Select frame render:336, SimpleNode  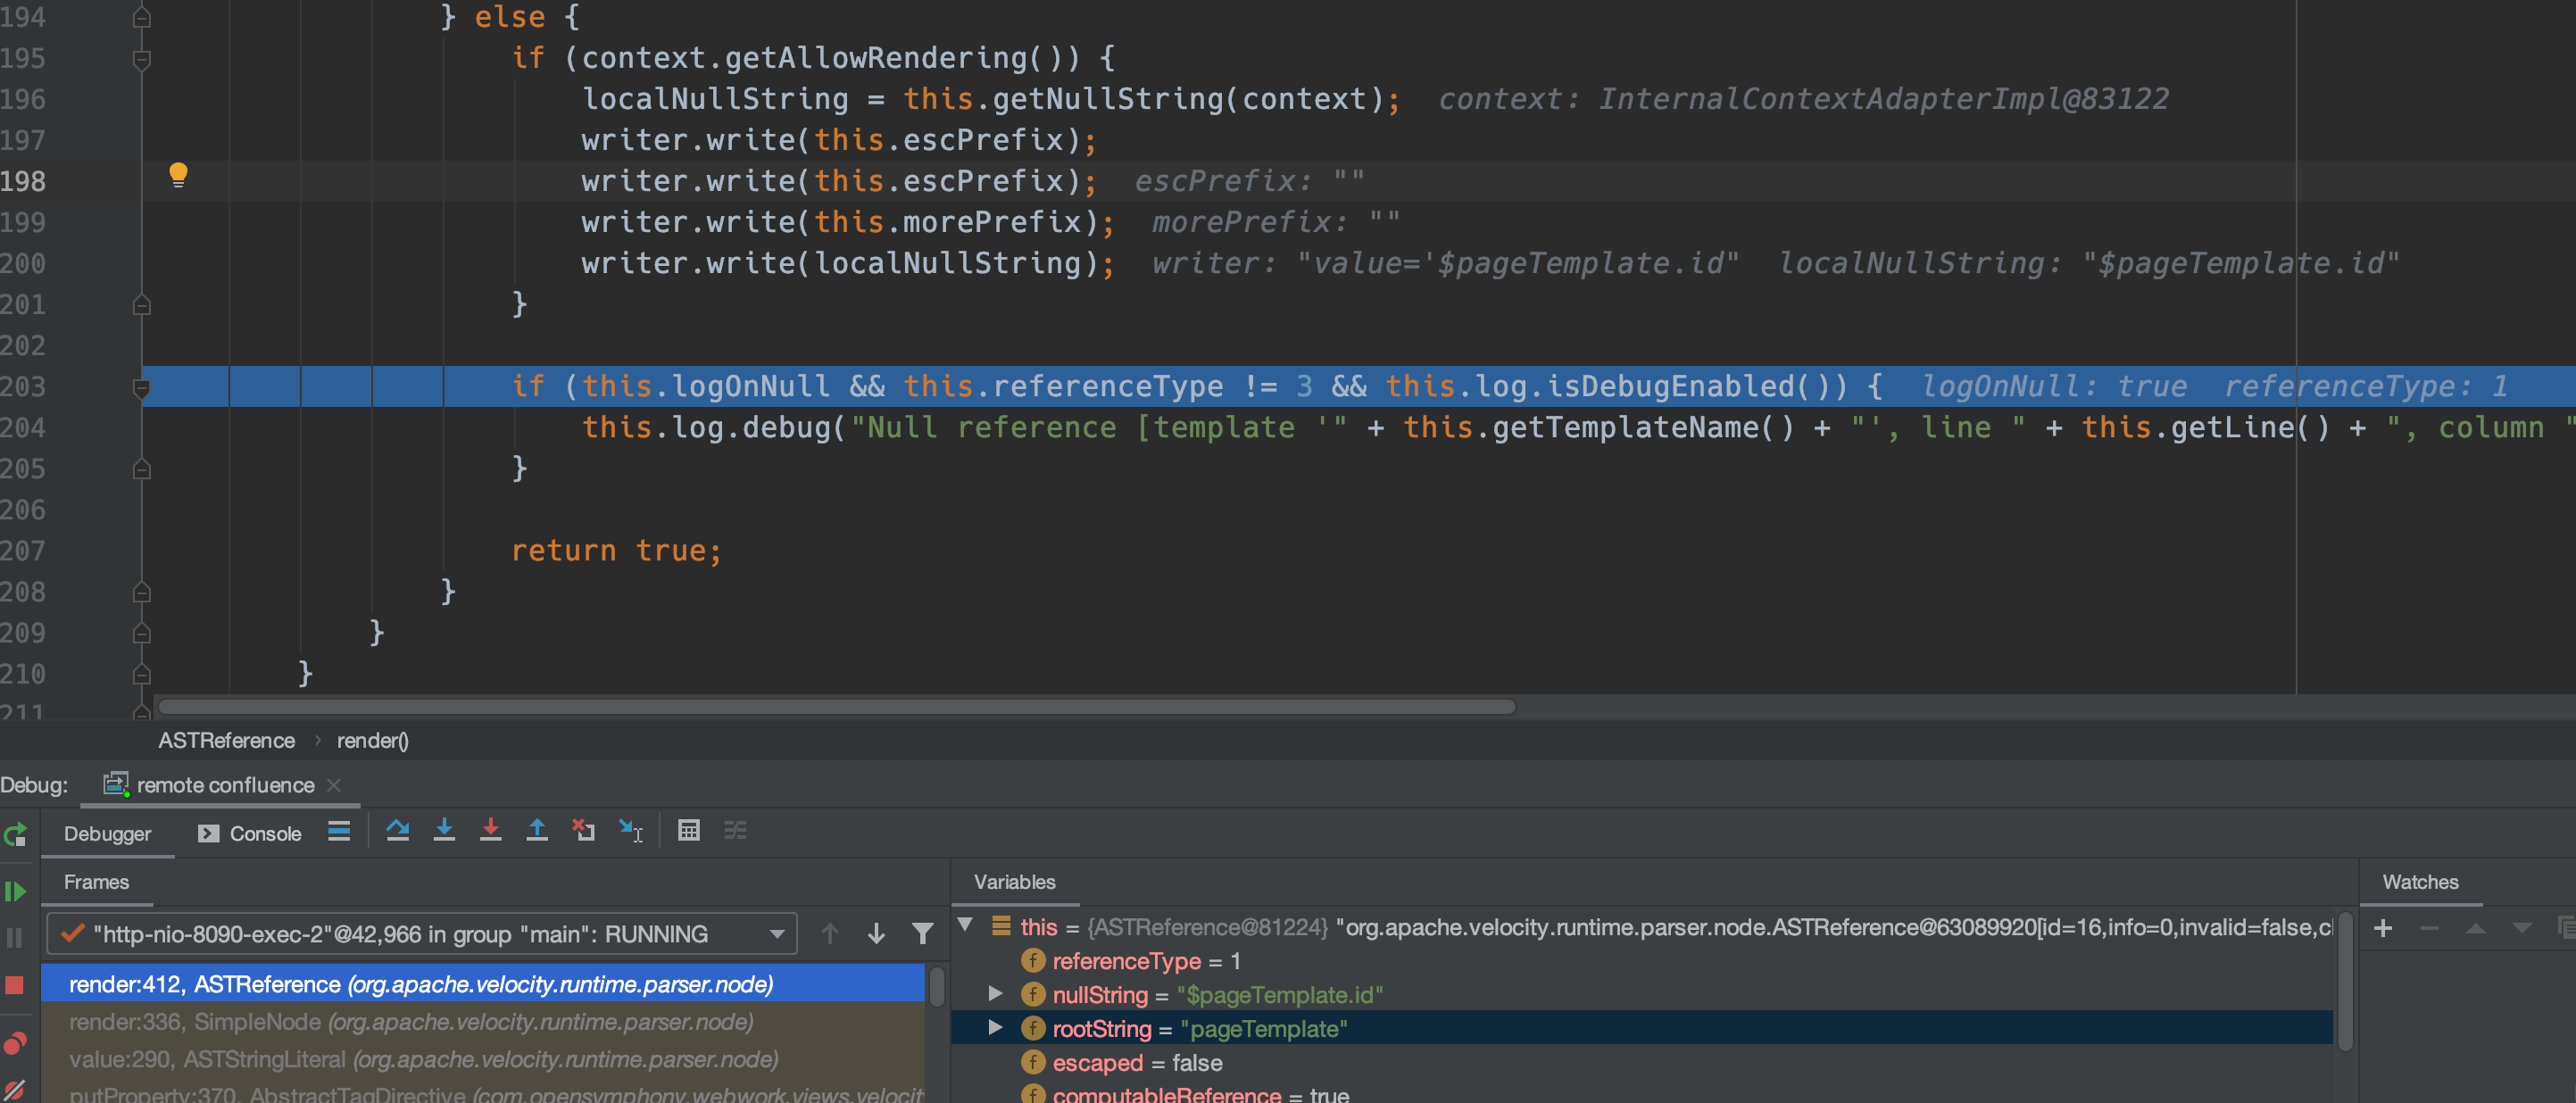[x=483, y=1022]
